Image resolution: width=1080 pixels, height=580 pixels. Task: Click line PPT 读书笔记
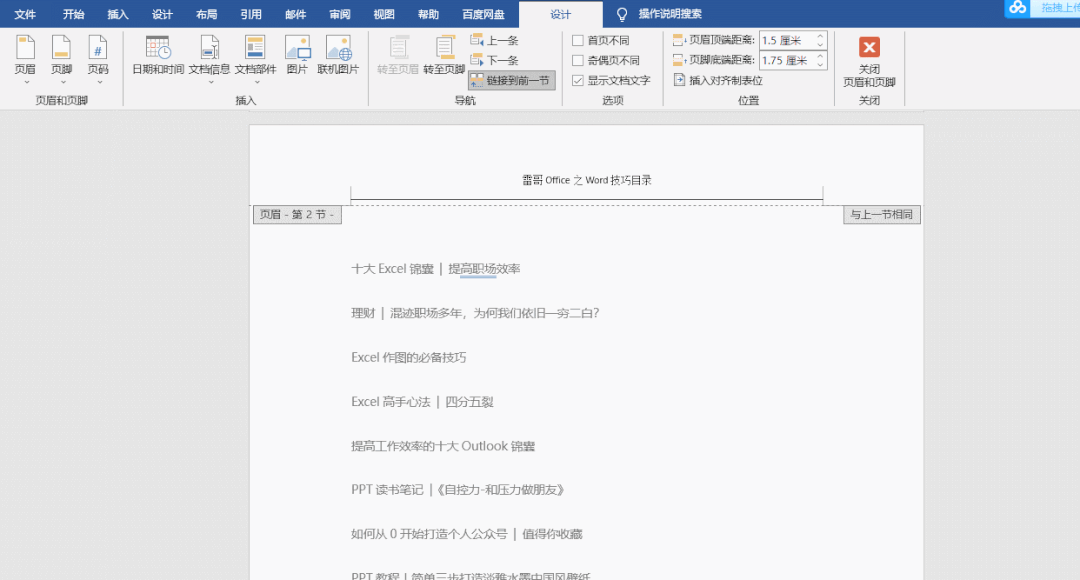tap(459, 490)
